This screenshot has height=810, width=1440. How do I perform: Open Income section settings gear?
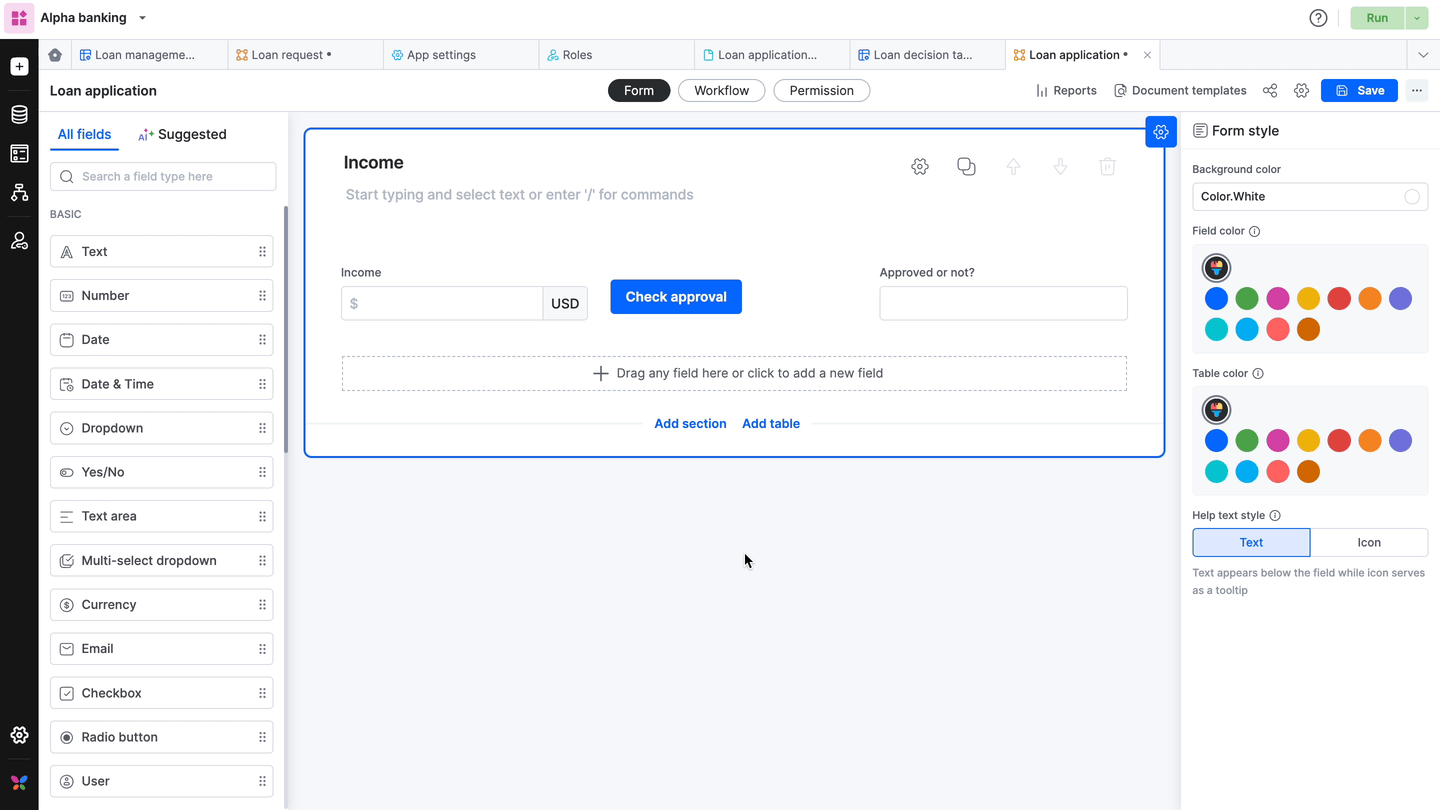[920, 167]
